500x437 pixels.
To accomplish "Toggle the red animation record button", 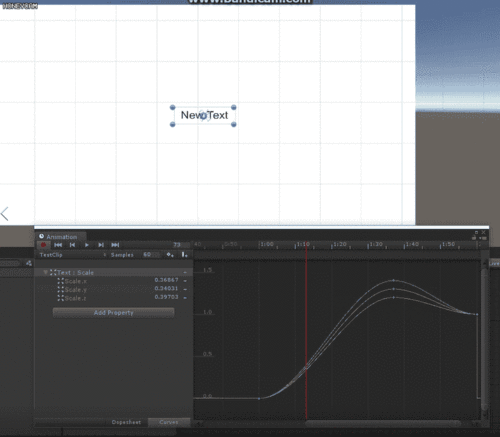I will (43, 245).
